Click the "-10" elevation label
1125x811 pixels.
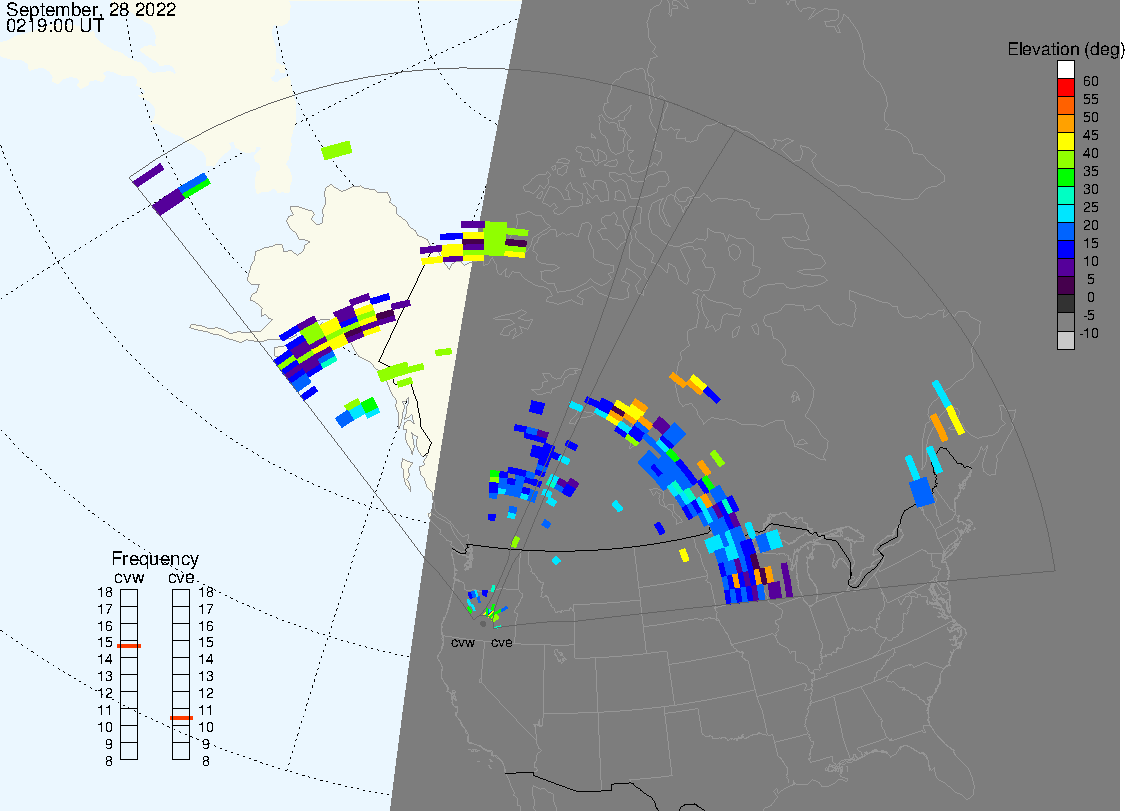pos(1088,333)
